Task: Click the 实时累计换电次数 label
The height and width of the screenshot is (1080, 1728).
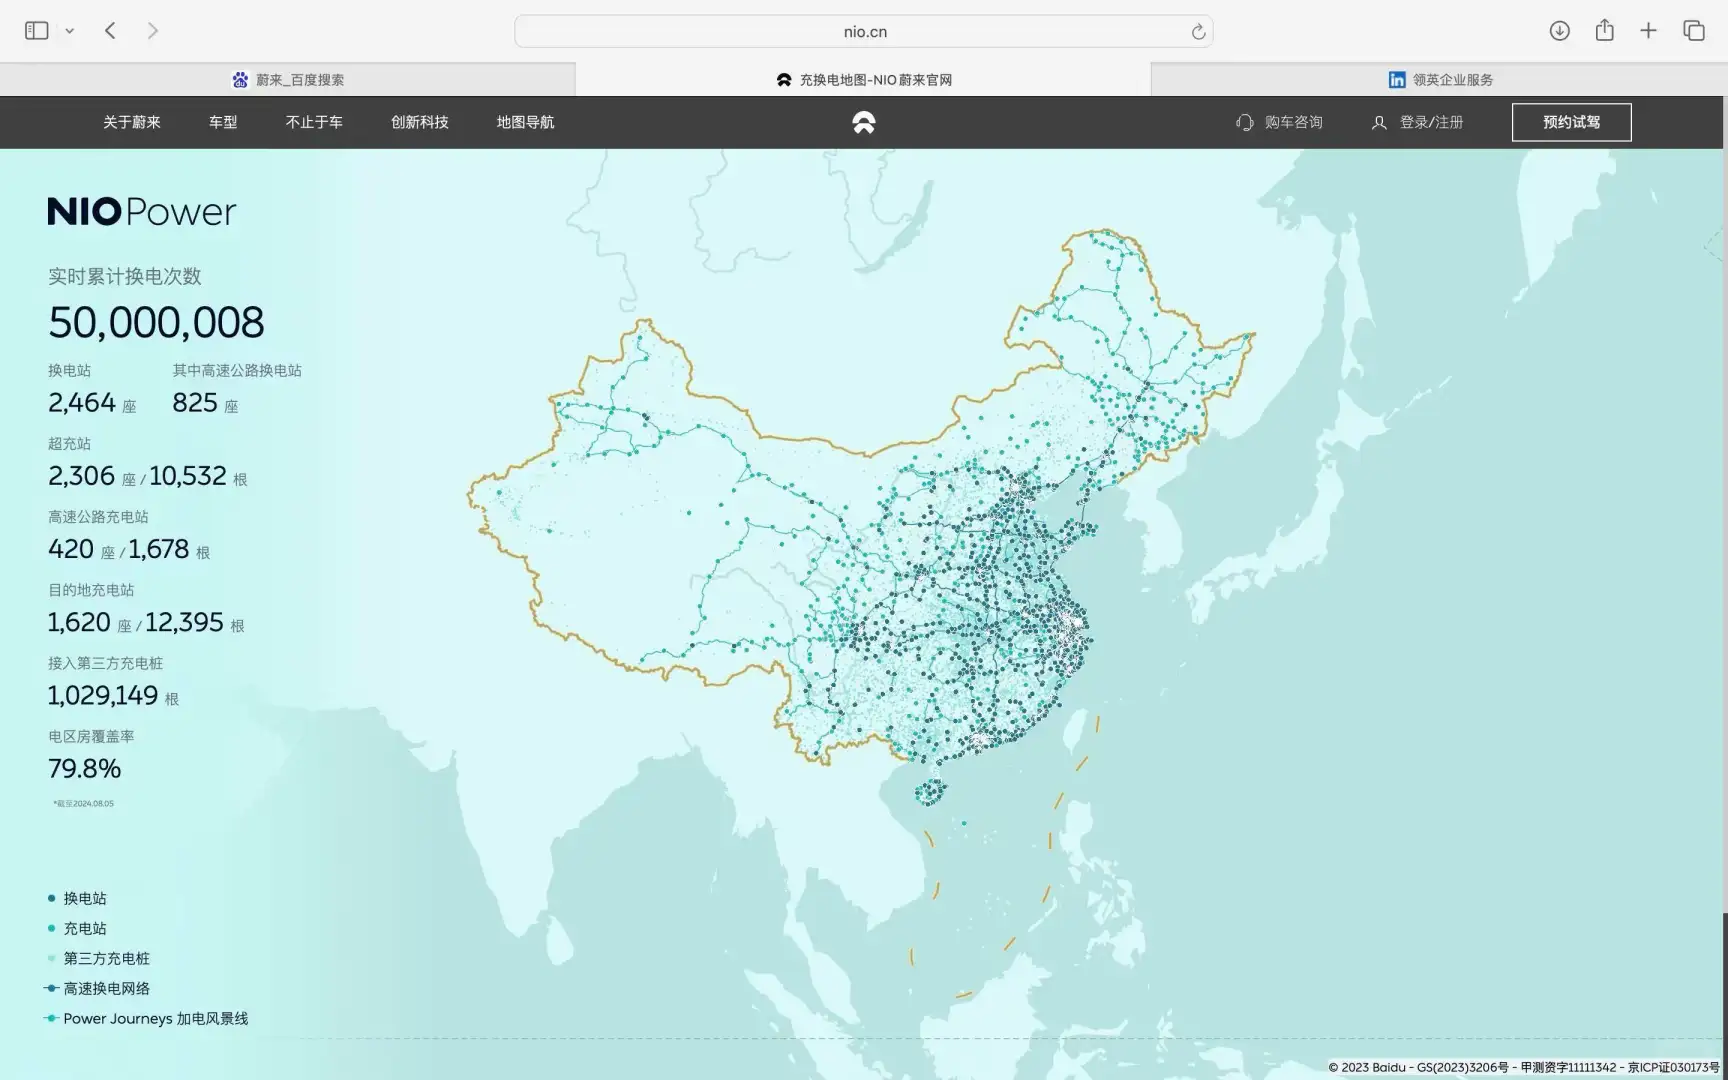Action: point(125,276)
